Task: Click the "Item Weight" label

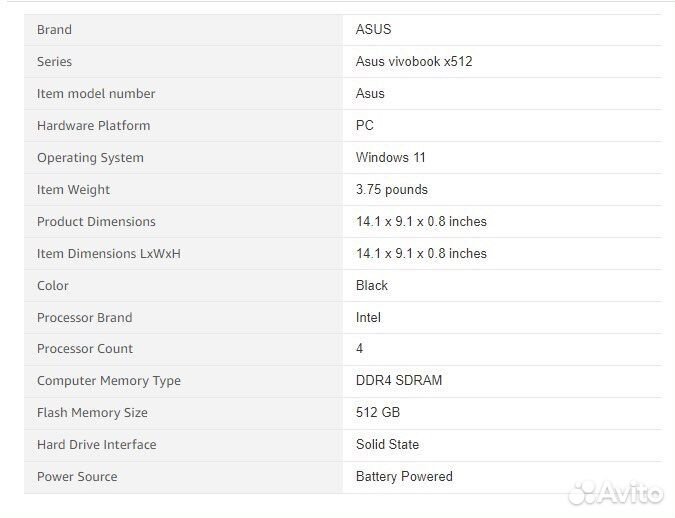Action: pyautogui.click(x=73, y=190)
